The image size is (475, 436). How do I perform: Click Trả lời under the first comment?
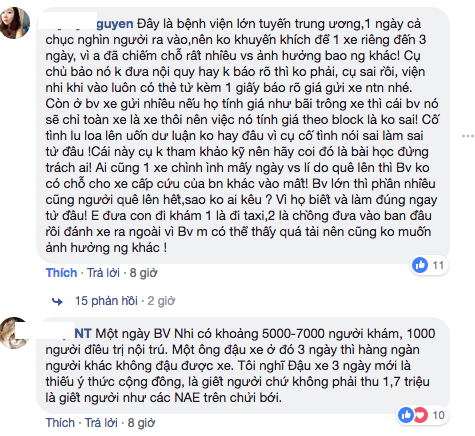coord(103,273)
